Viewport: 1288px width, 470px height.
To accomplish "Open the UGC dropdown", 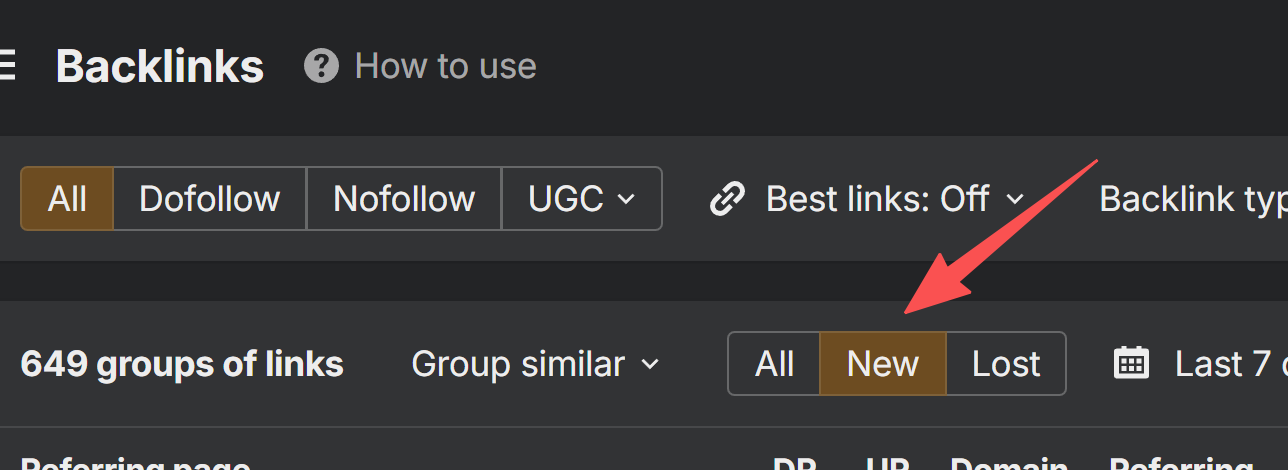I will pyautogui.click(x=581, y=199).
